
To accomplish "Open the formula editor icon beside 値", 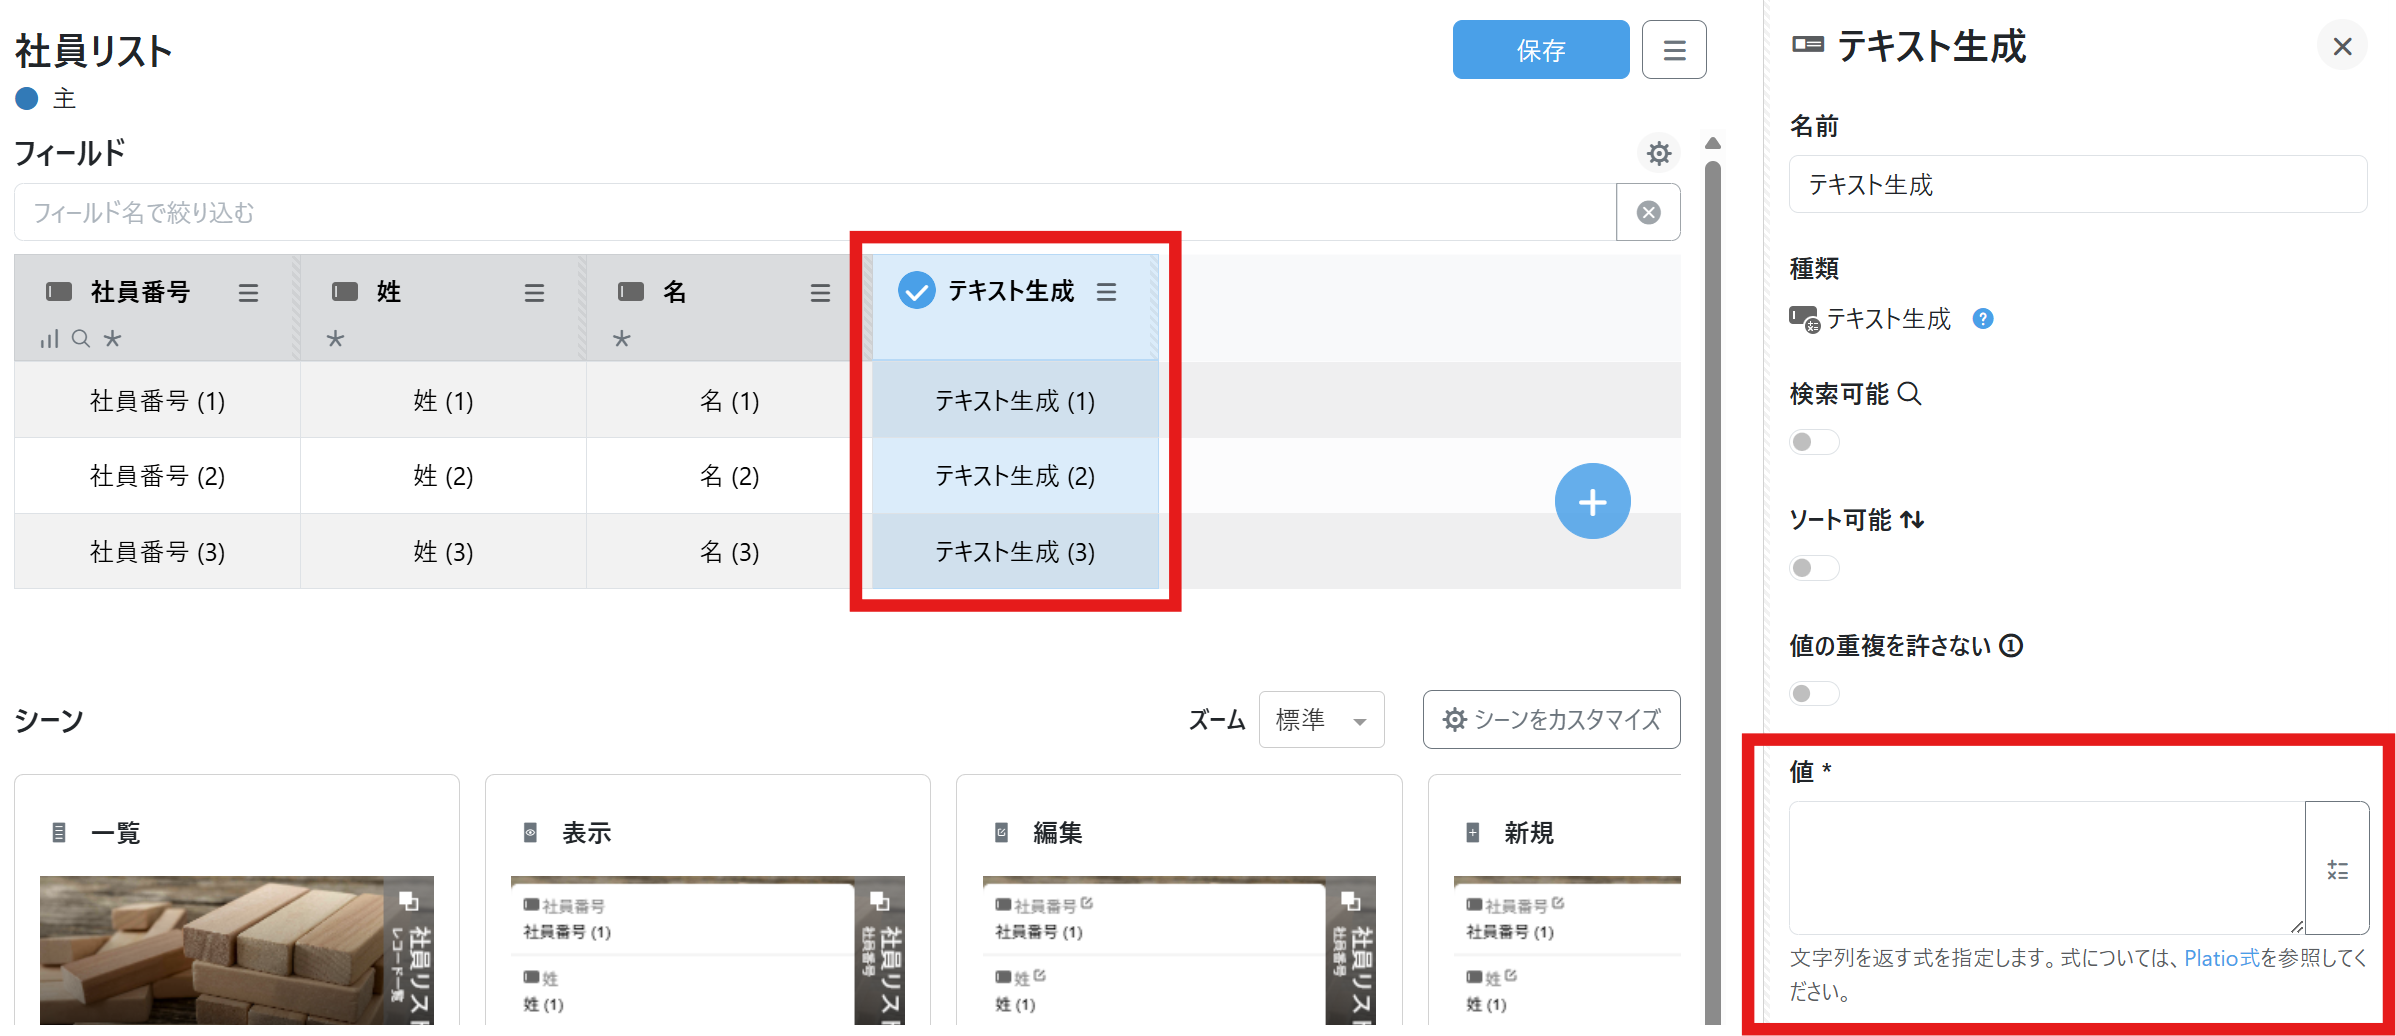I will pos(2337,869).
